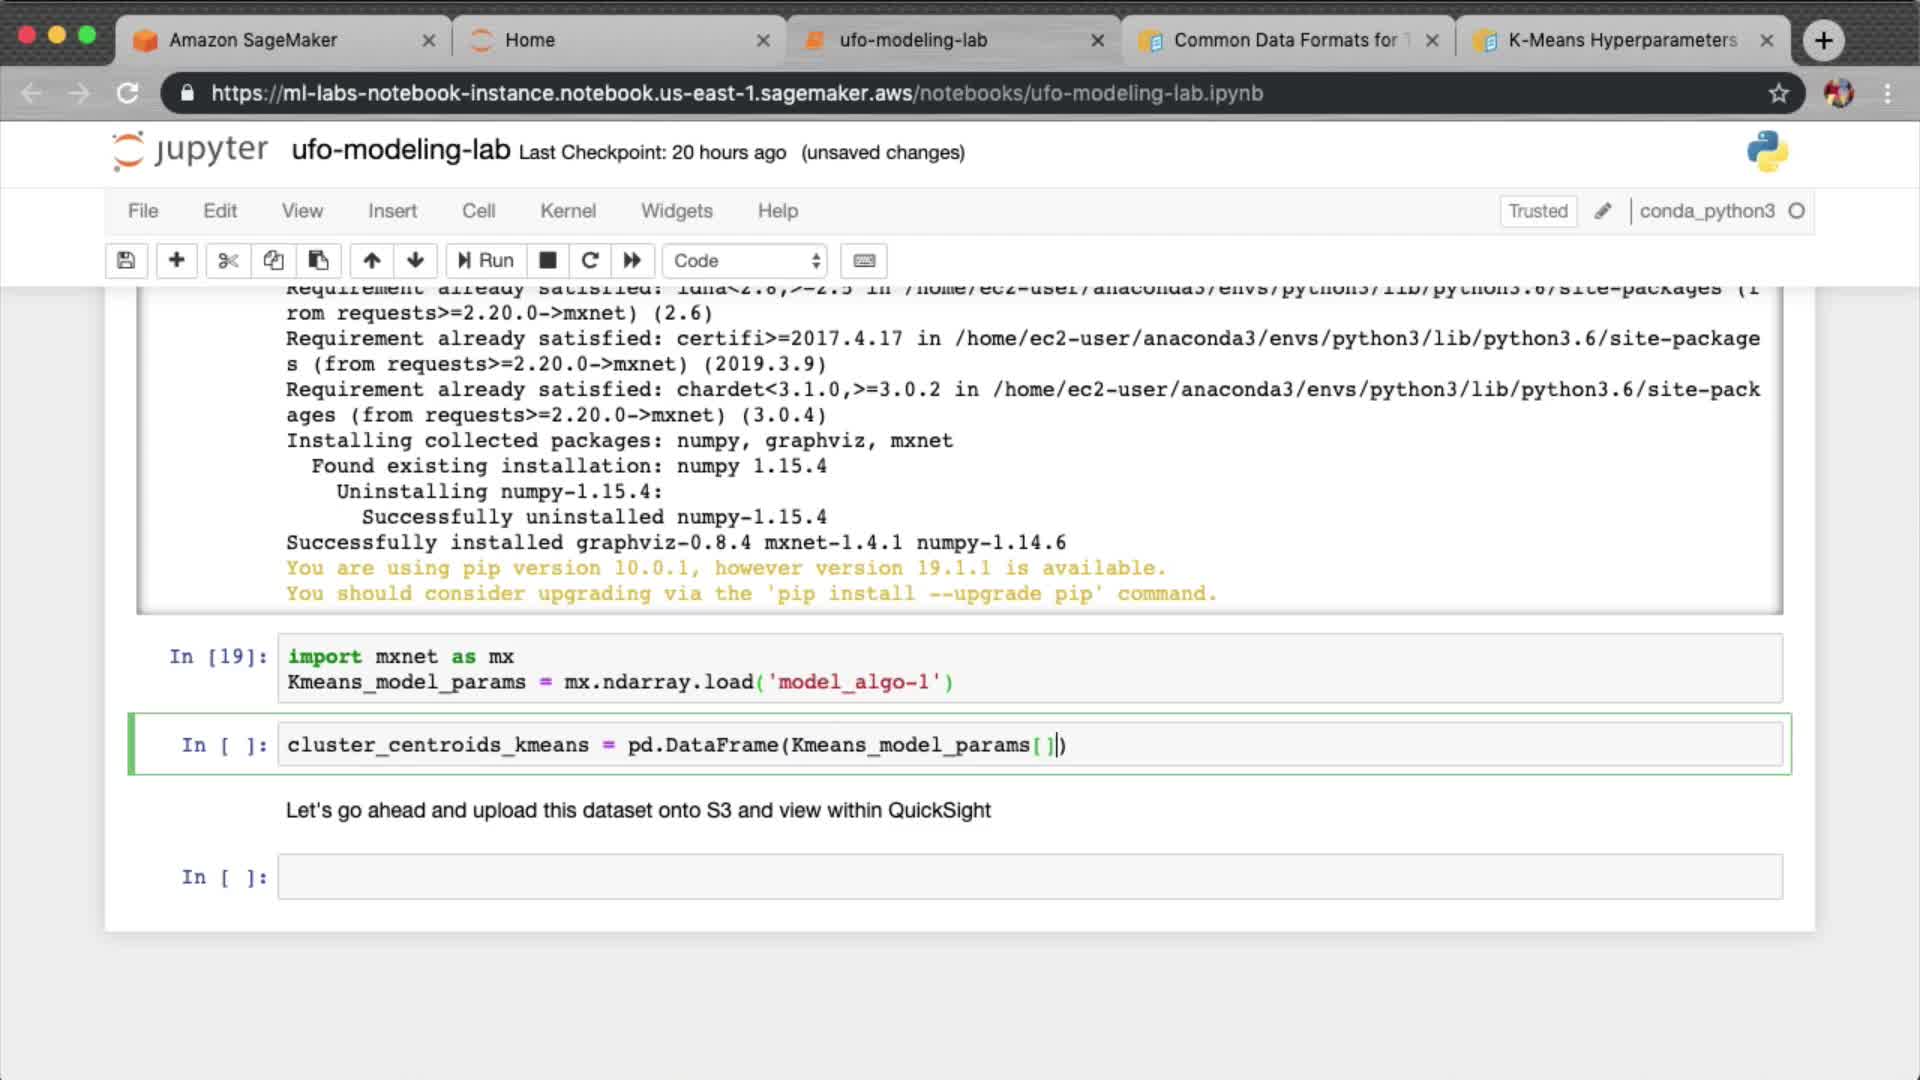1920x1080 pixels.
Task: Move the selected cell down
Action: 415,261
